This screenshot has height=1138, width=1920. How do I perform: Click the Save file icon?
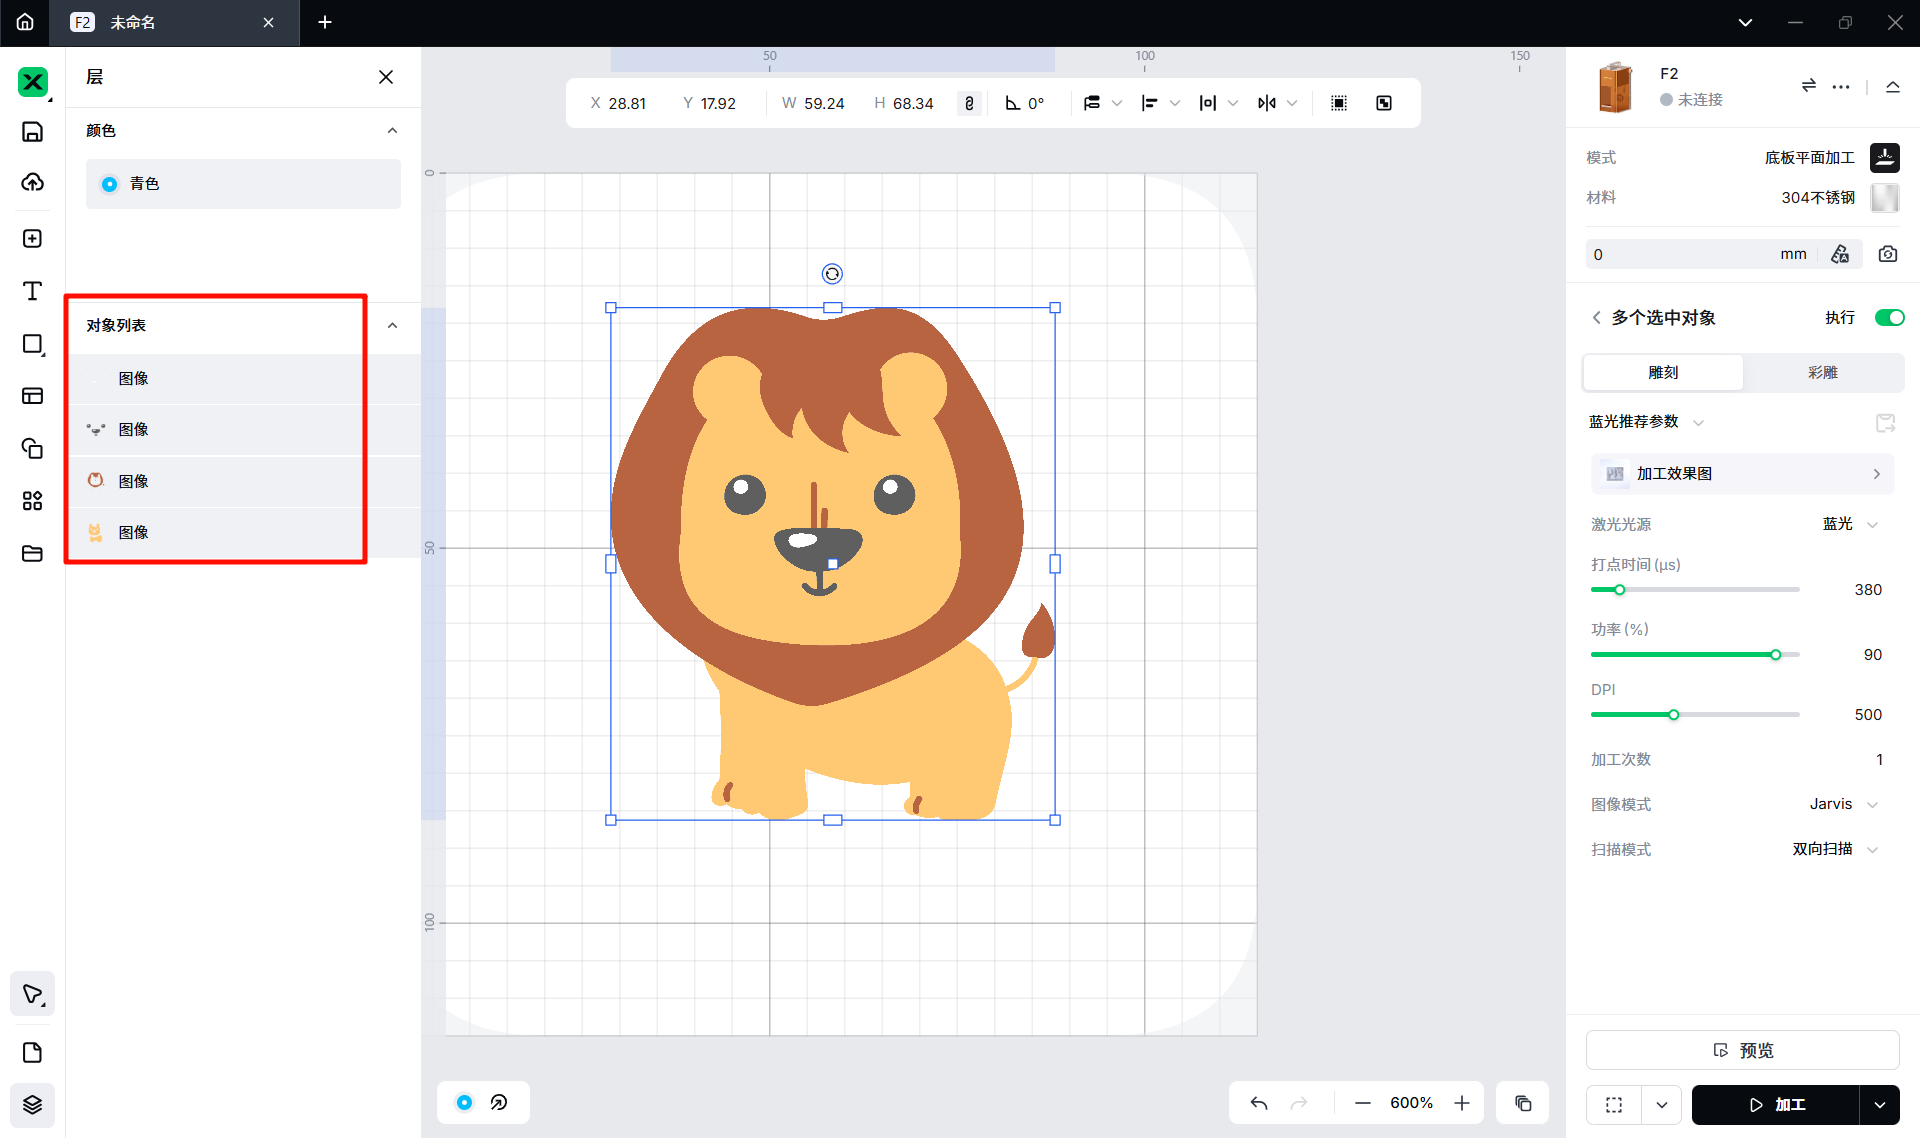pyautogui.click(x=32, y=132)
